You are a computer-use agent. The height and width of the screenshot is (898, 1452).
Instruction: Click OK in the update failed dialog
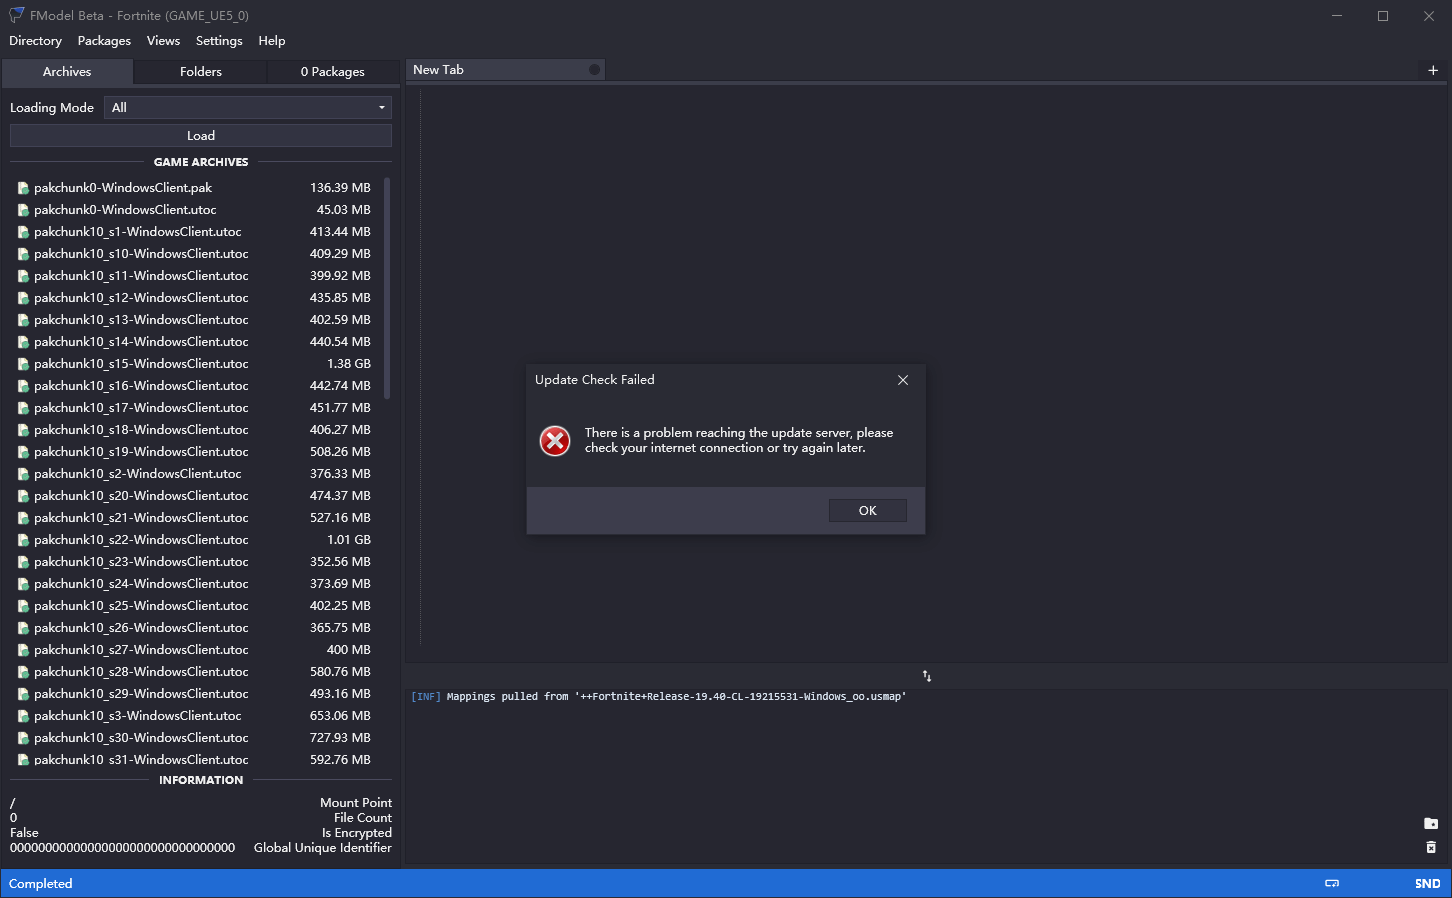[868, 510]
